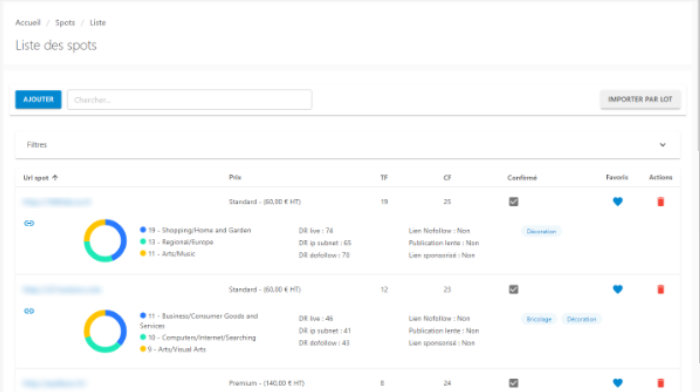Click 'DR live : 74' value
Viewport: 700px width, 392px height.
pyautogui.click(x=316, y=231)
